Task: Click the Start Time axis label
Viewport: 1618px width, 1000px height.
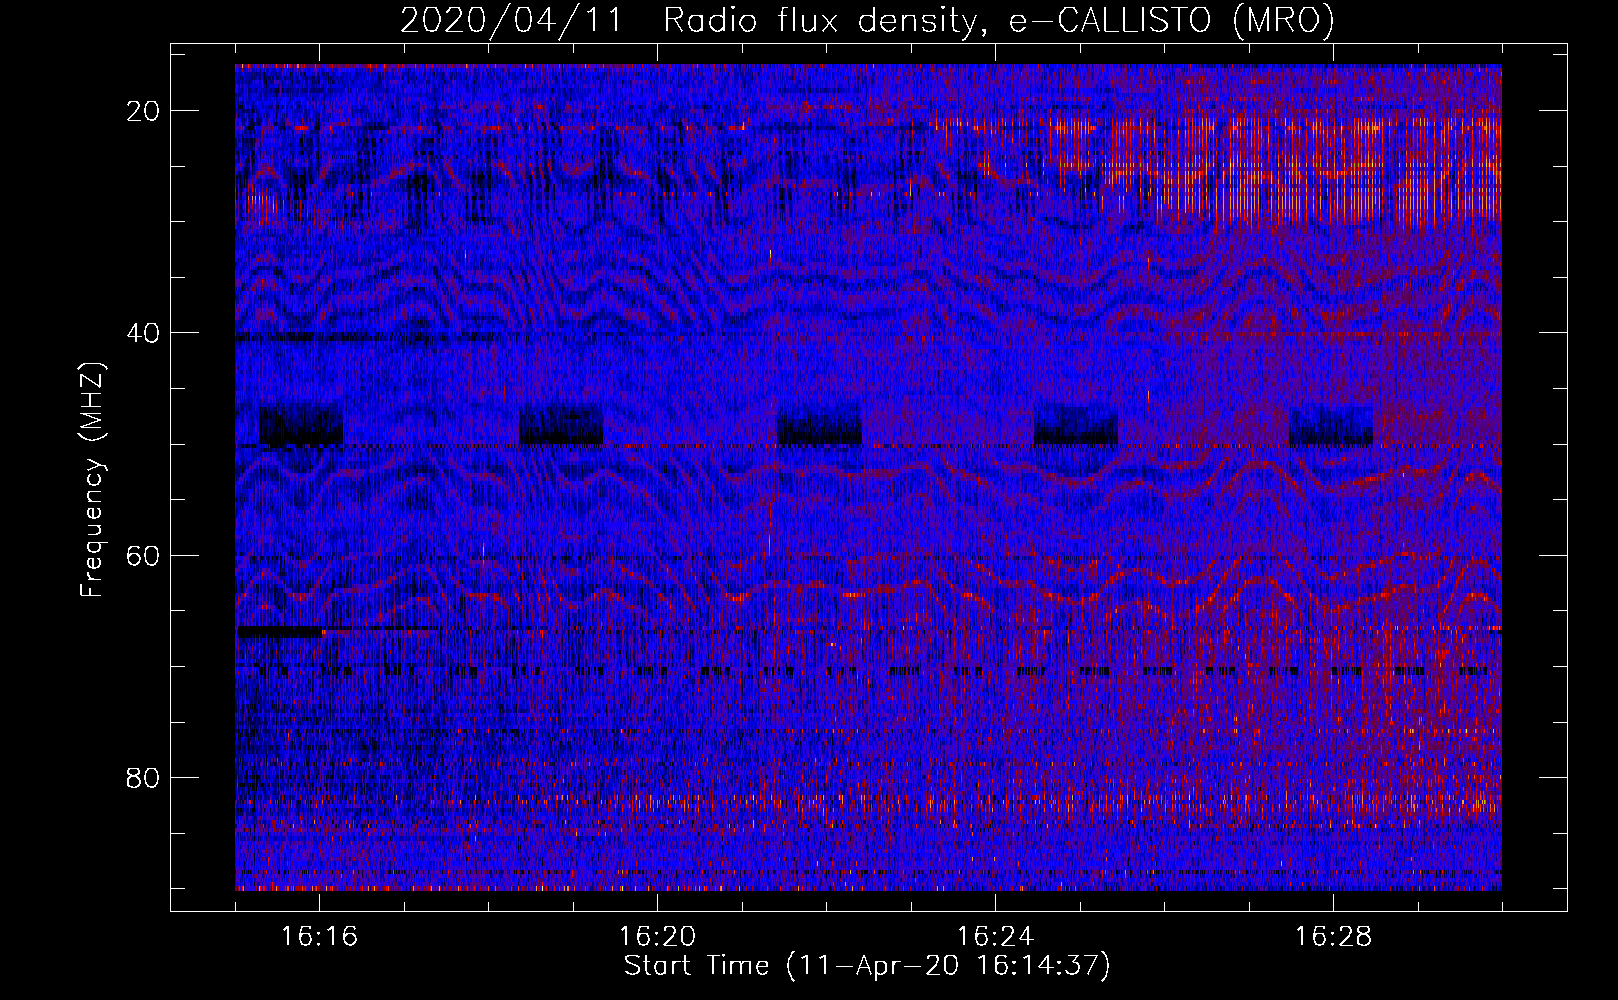Action: click(x=867, y=966)
